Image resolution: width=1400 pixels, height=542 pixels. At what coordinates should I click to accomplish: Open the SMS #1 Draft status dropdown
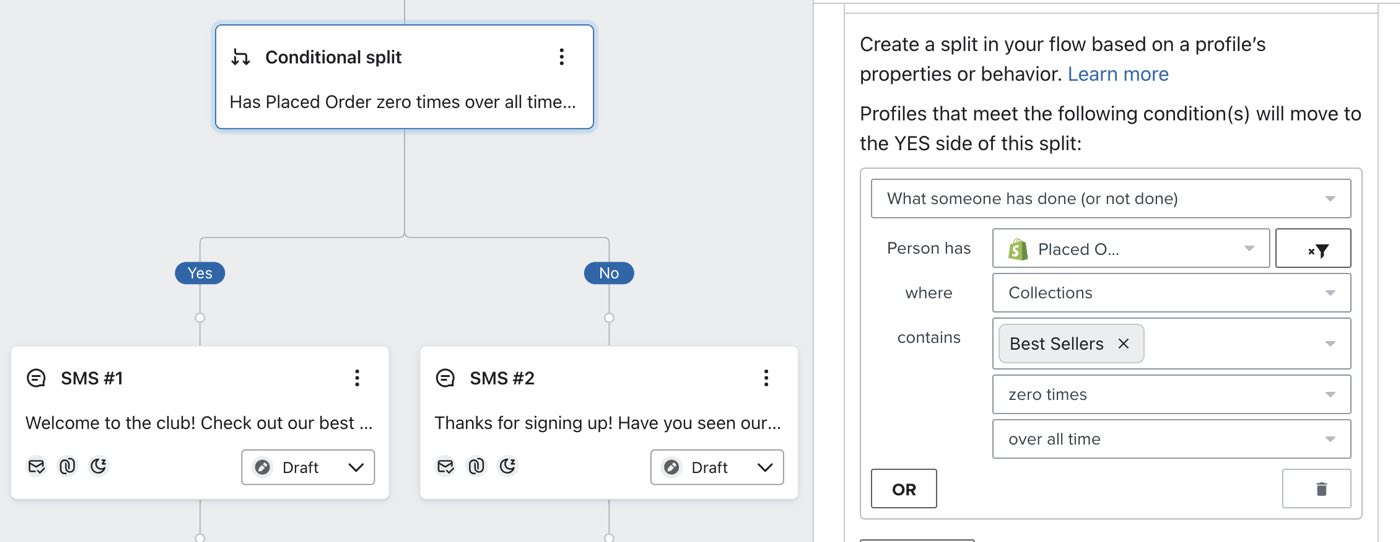point(308,467)
